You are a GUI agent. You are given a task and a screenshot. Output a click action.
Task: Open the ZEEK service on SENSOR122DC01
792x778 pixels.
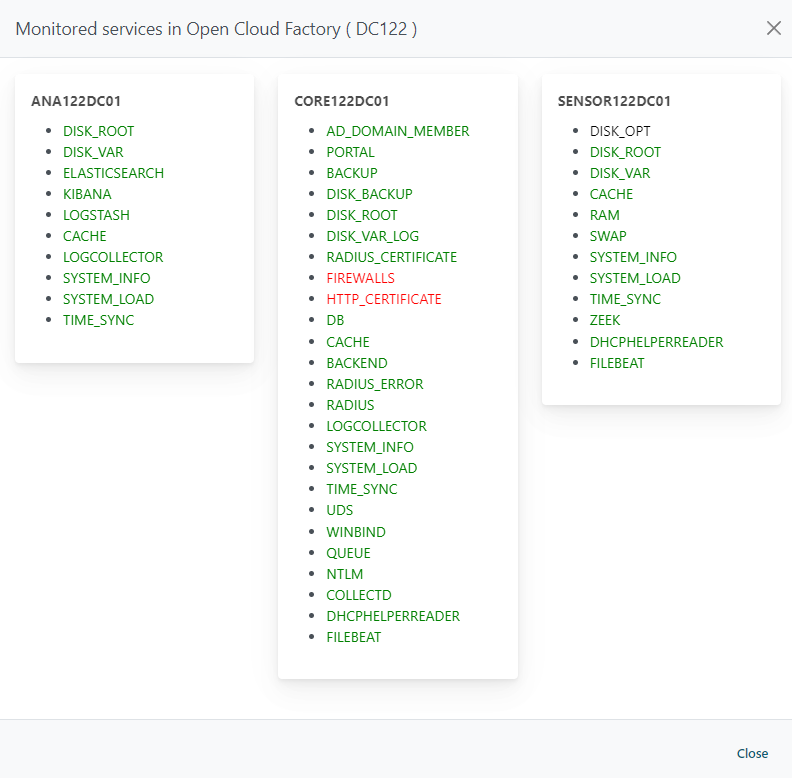(x=605, y=320)
